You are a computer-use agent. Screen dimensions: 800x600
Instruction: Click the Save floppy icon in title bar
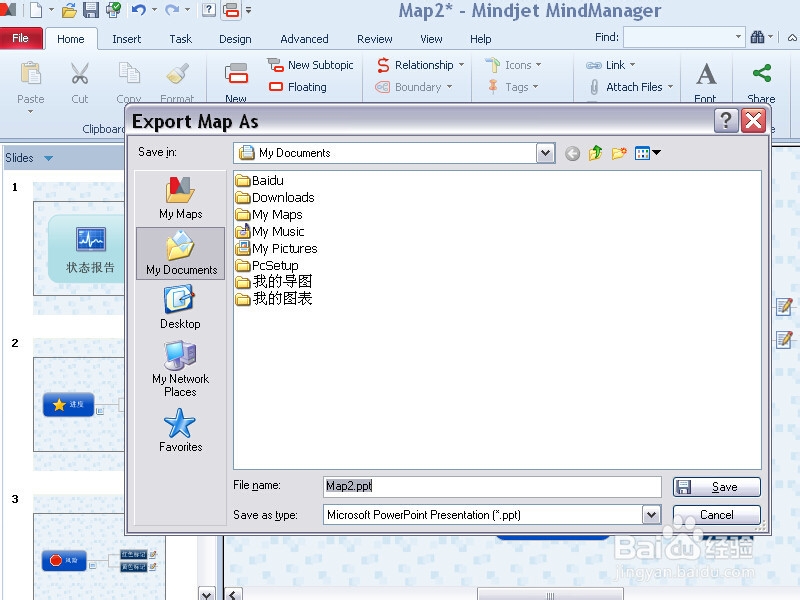pyautogui.click(x=91, y=10)
